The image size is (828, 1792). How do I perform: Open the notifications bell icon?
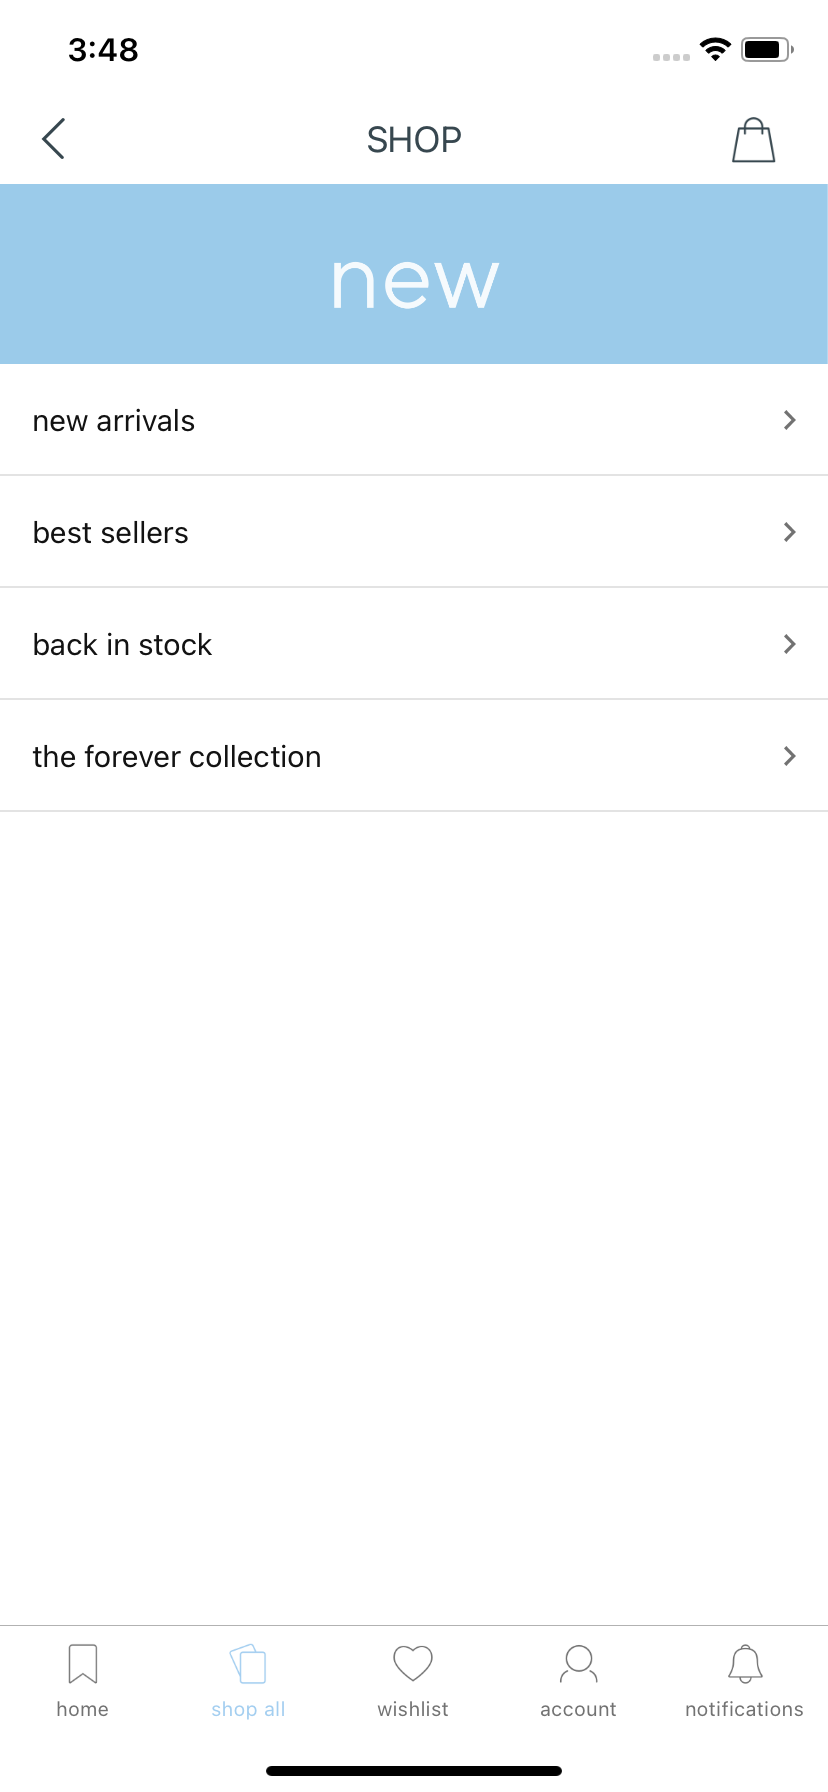pos(745,1664)
